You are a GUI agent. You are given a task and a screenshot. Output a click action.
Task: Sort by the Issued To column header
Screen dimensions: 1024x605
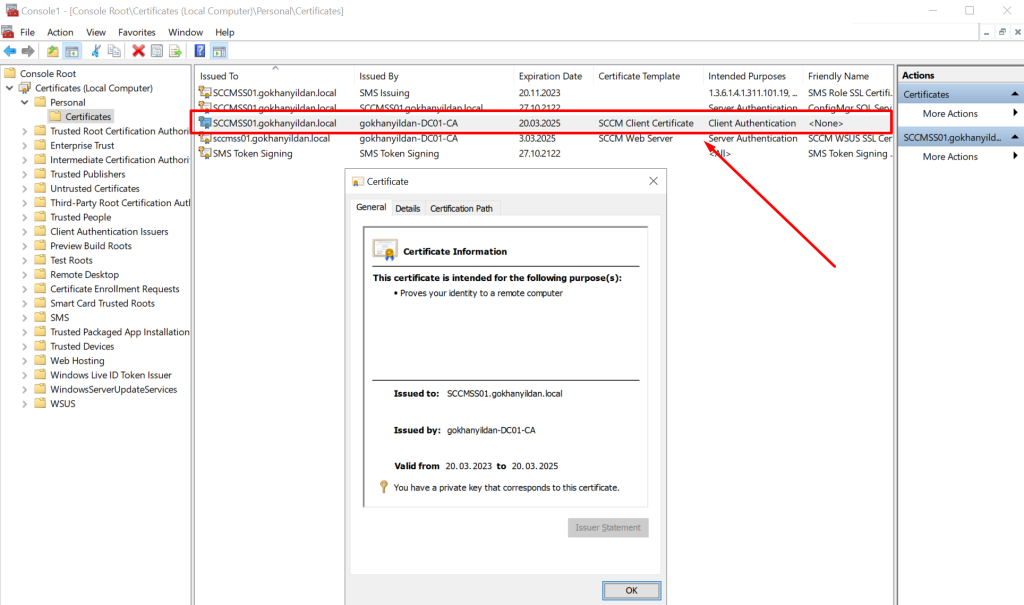(274, 76)
